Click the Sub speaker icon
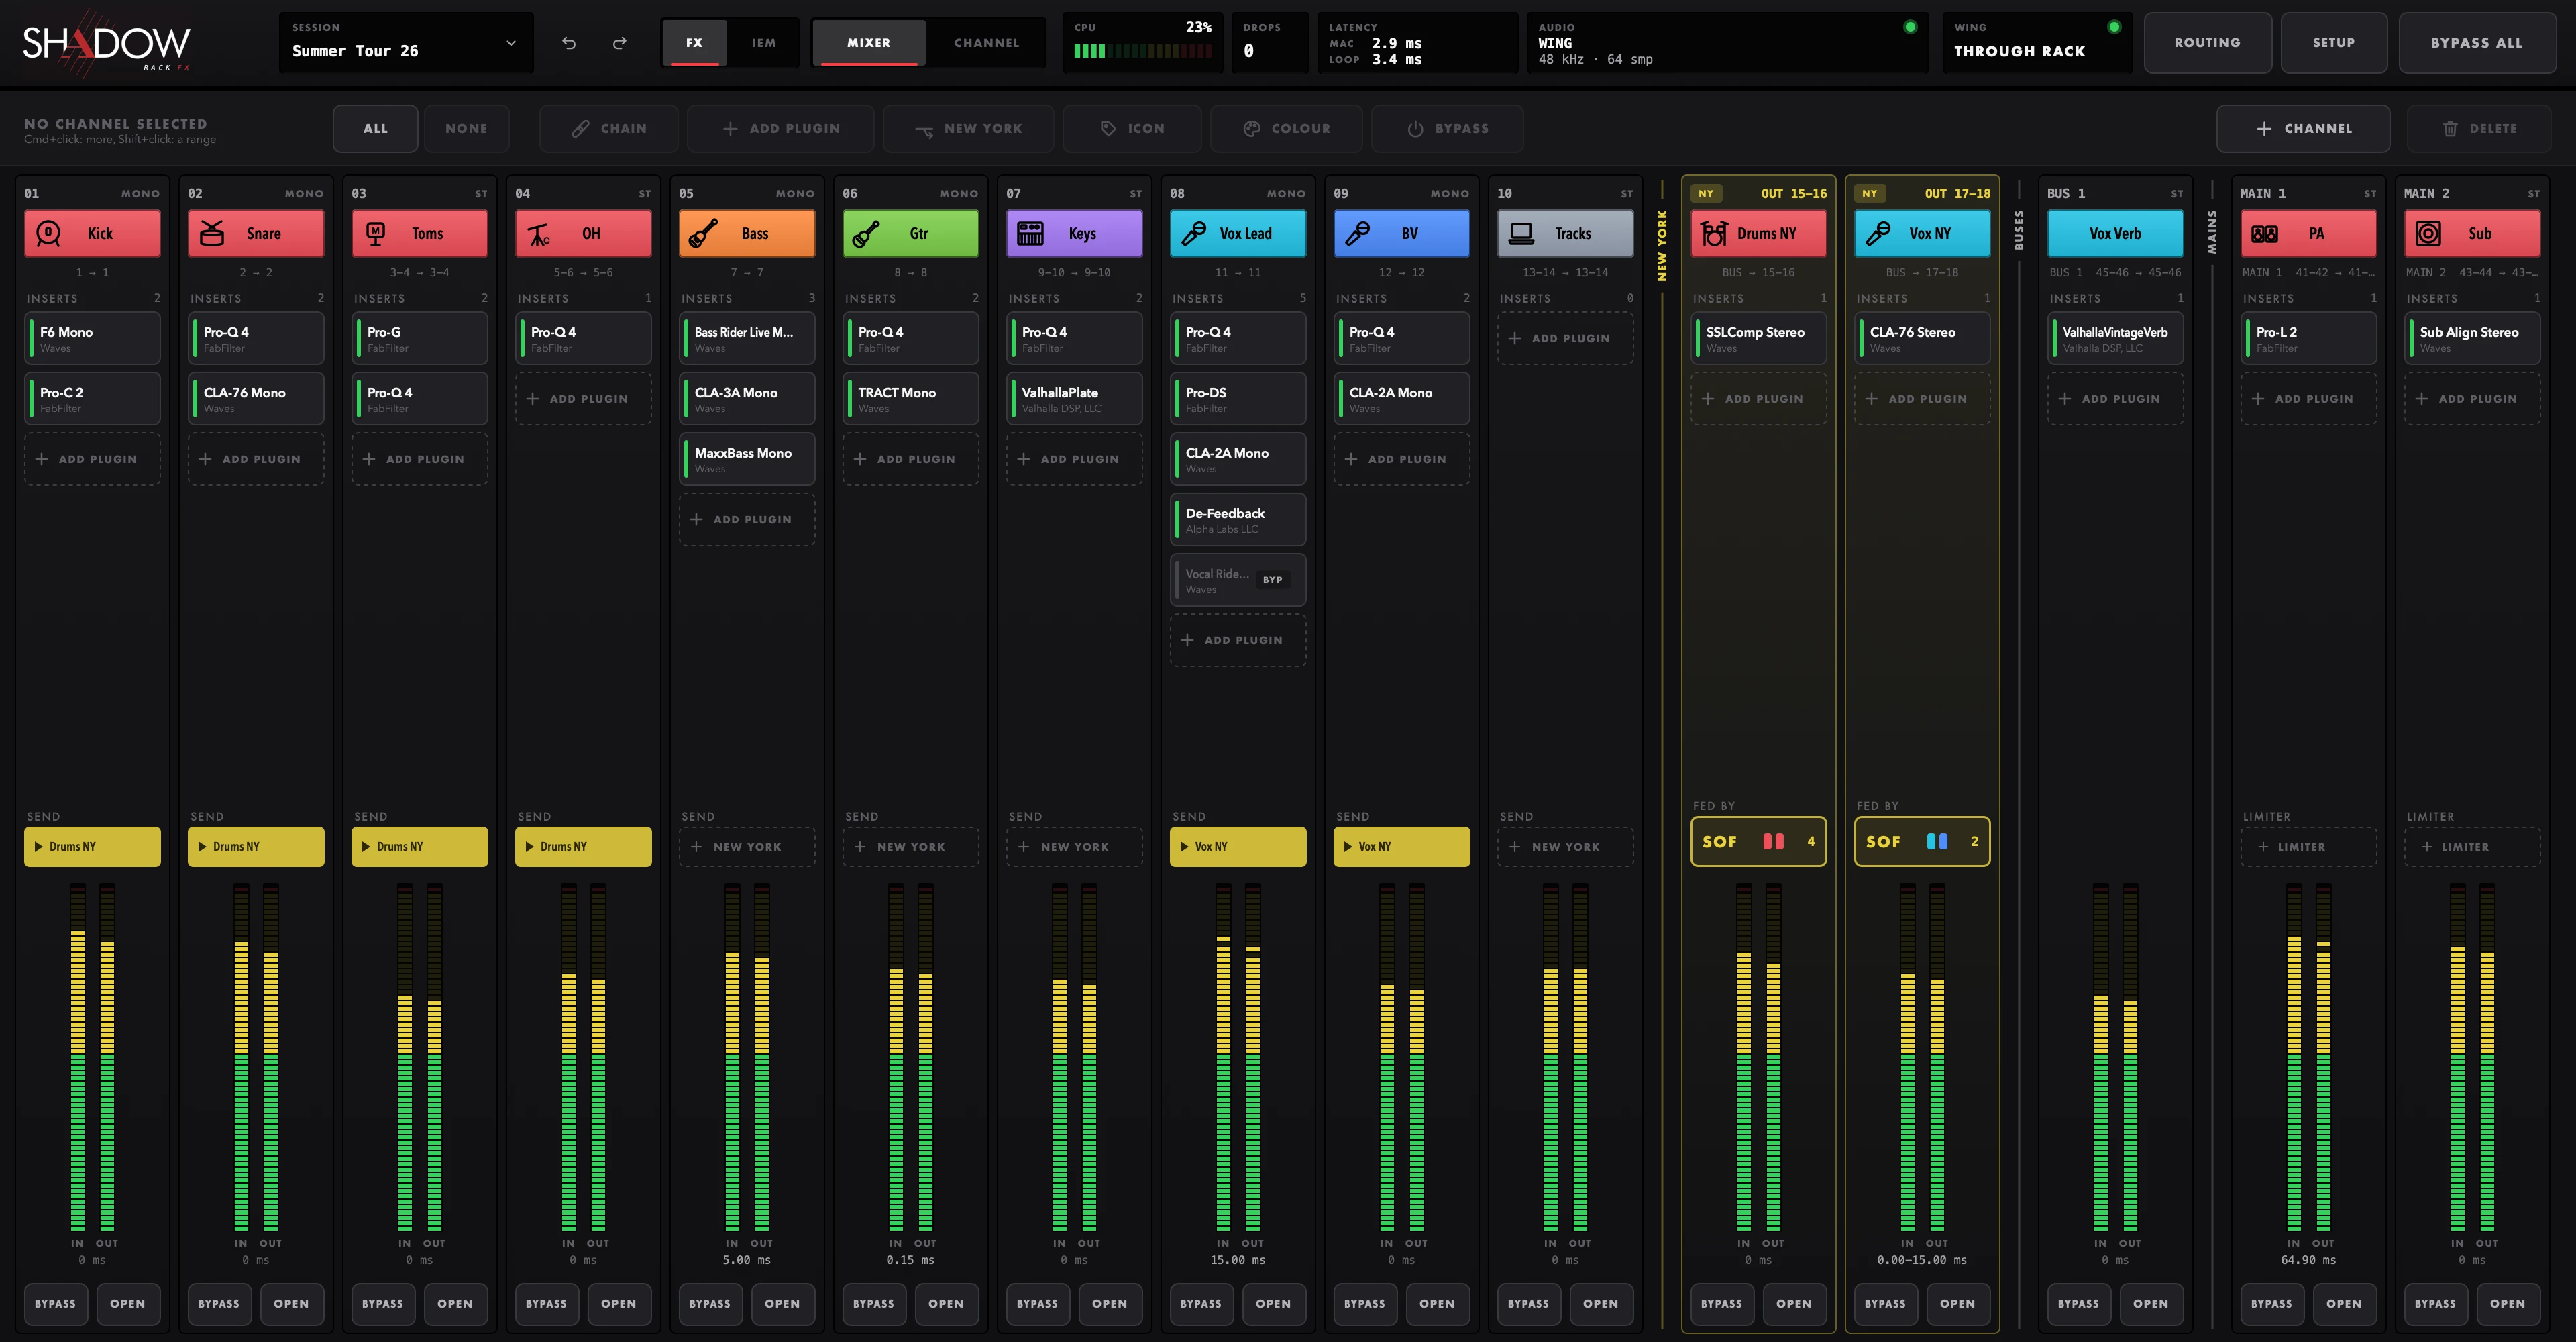 (2428, 234)
